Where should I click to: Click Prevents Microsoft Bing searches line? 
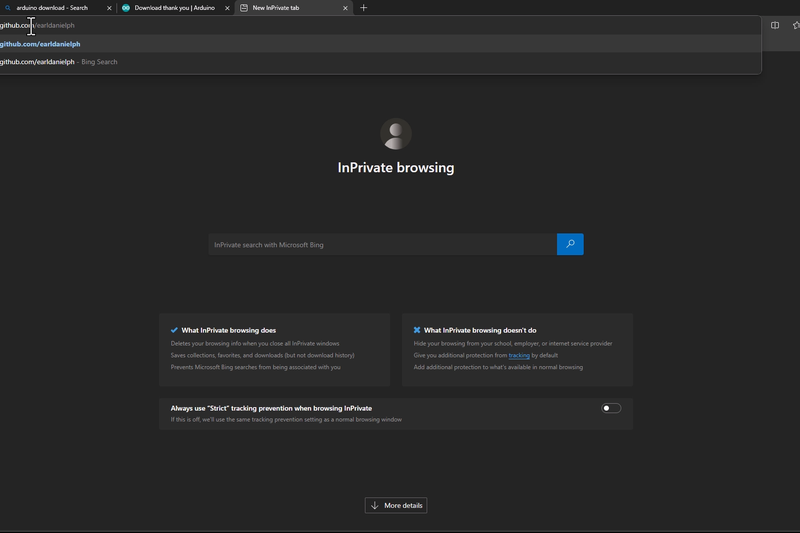click(256, 367)
